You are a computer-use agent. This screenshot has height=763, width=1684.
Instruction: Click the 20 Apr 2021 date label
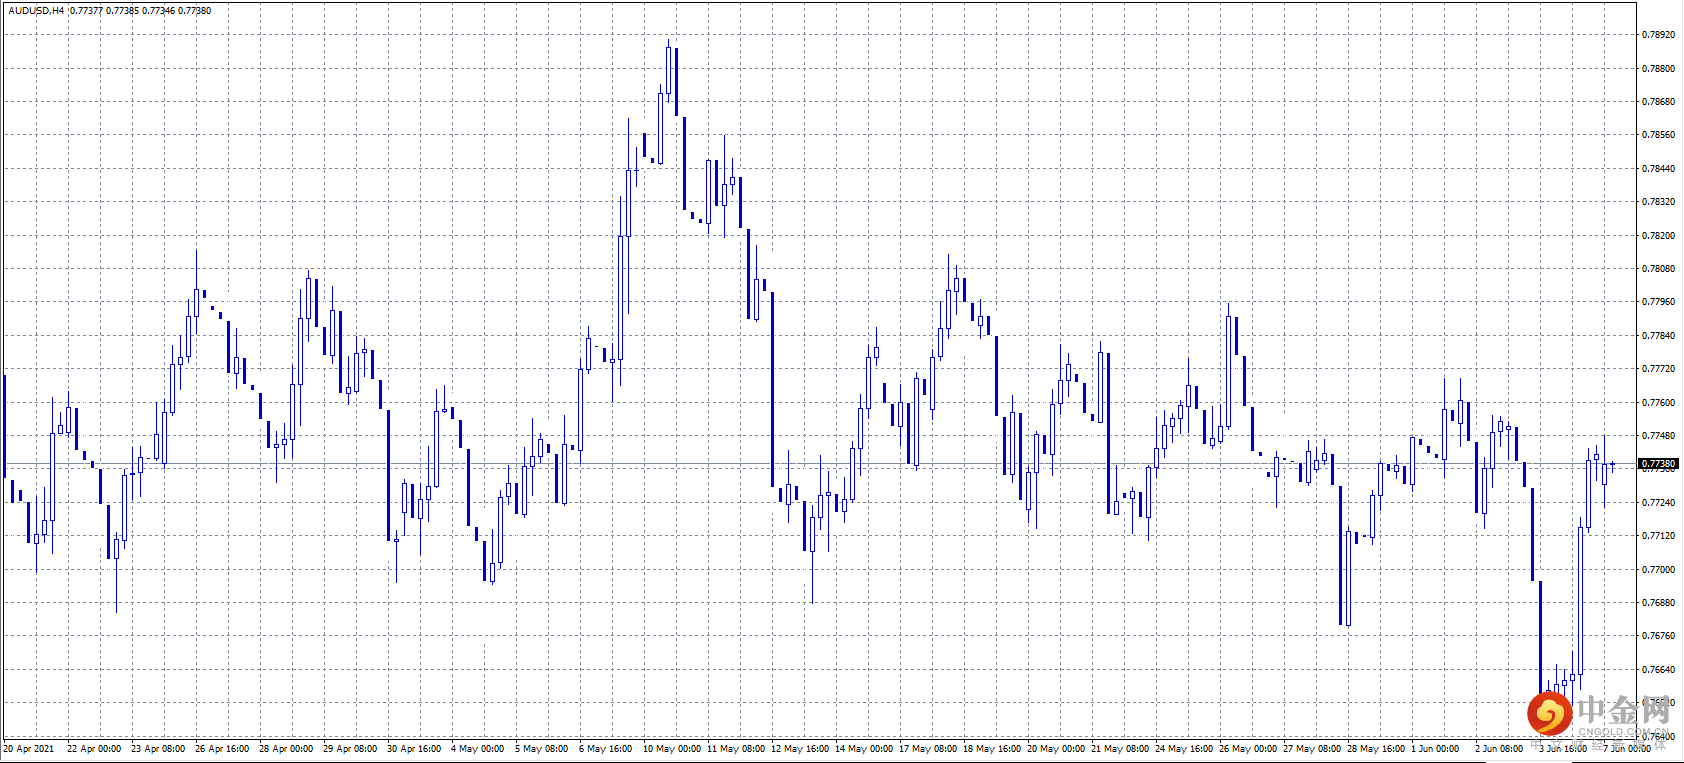[29, 749]
